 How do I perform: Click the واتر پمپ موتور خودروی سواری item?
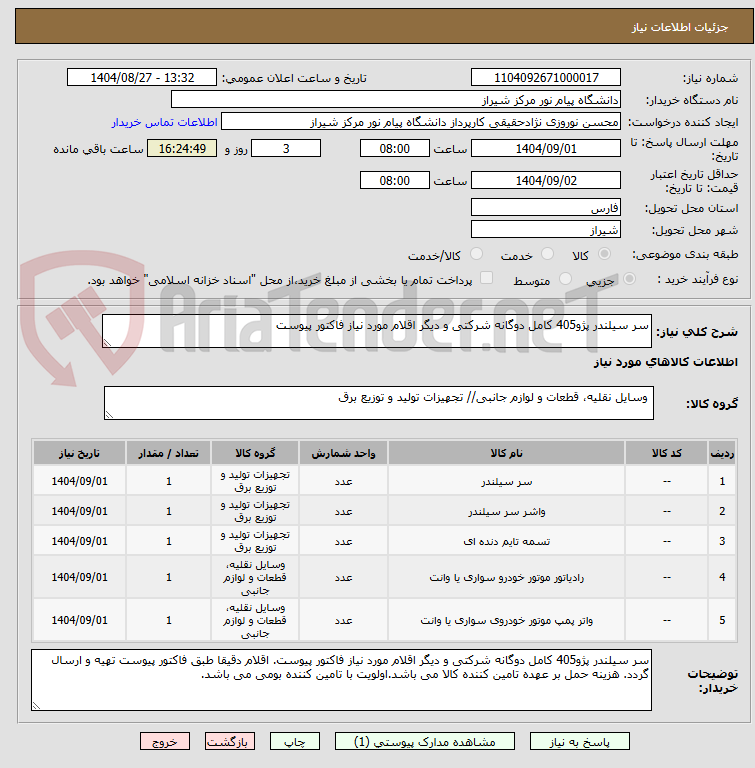click(x=506, y=621)
